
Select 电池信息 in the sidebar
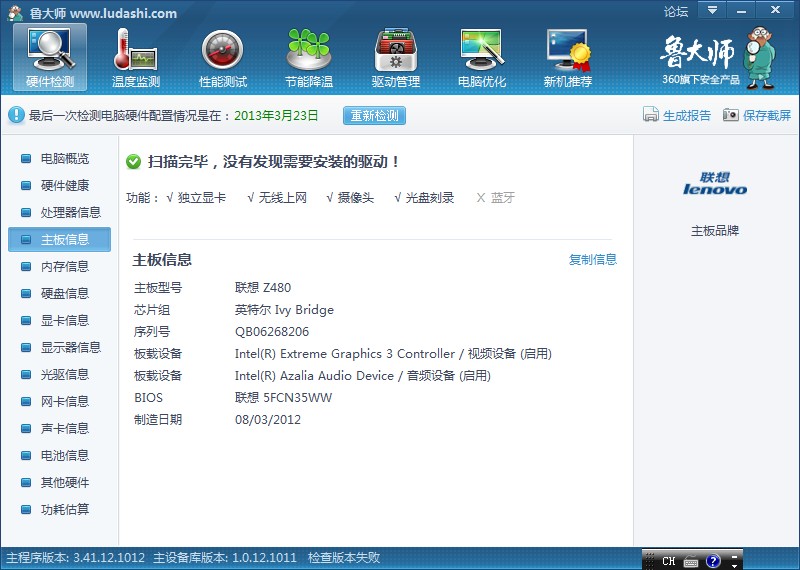coord(59,456)
